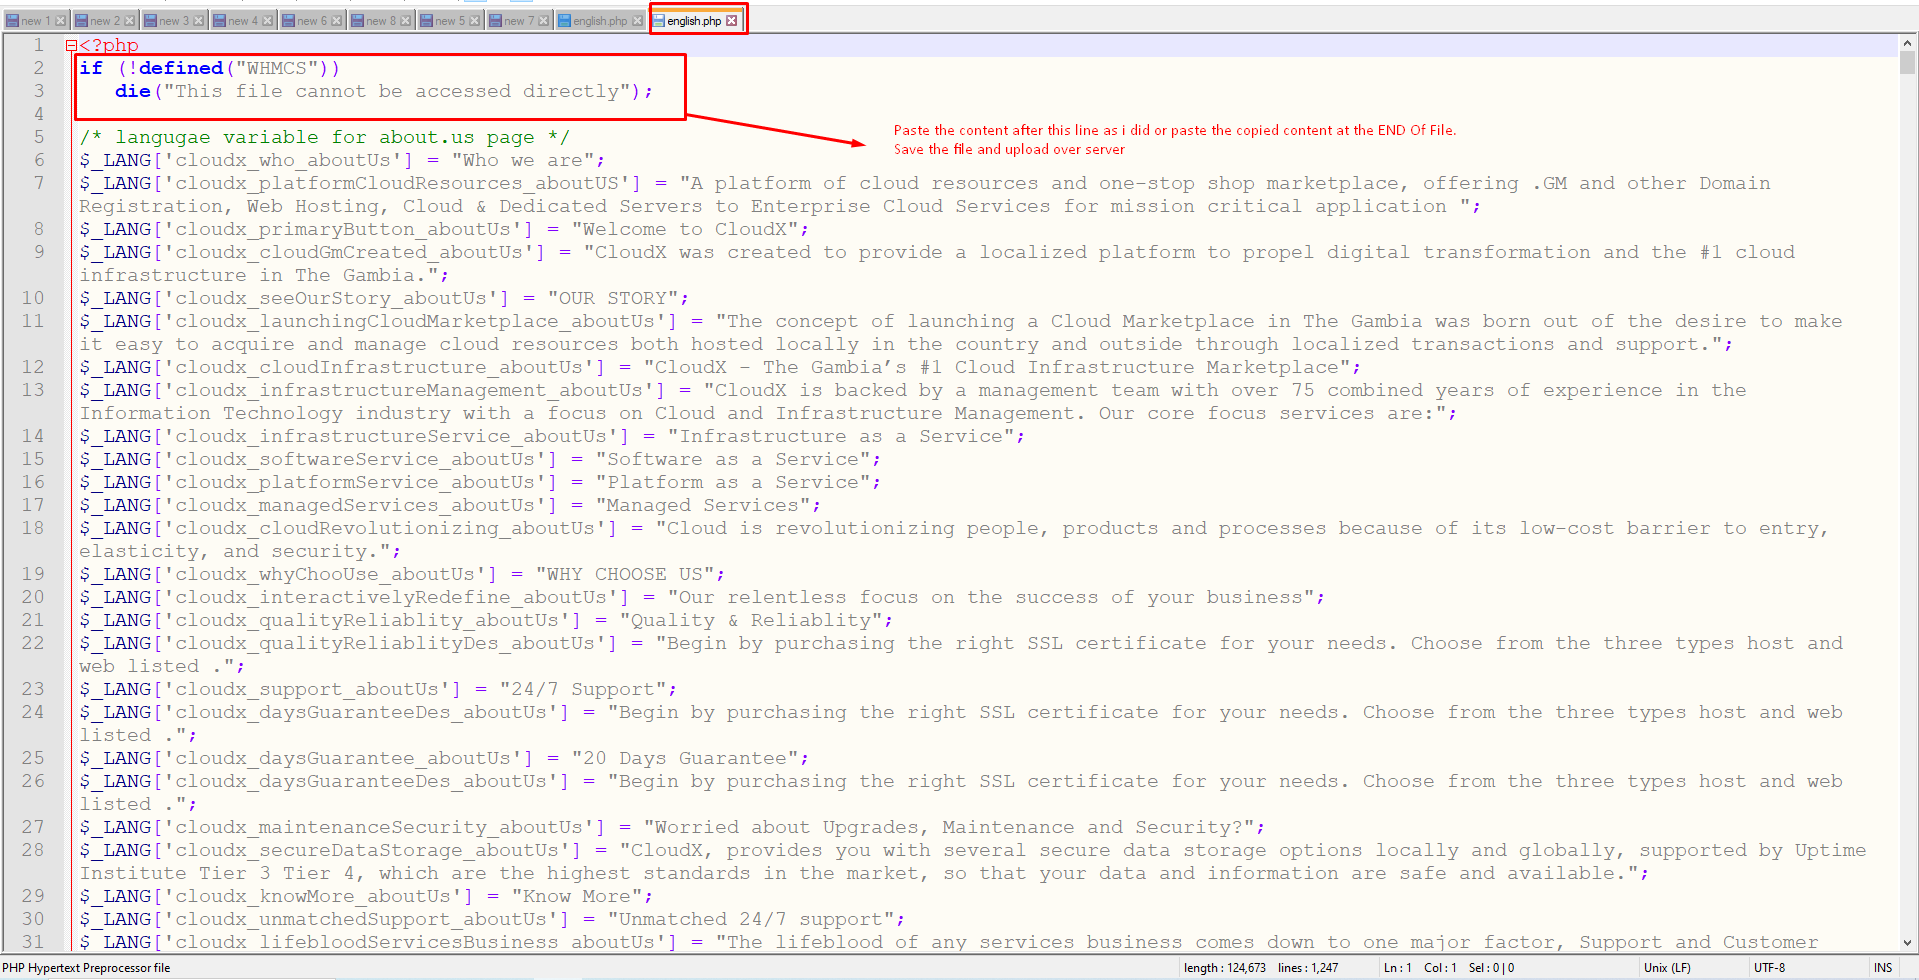Click the 'cloudx_whyChooUse_aboutUs' line

click(402, 574)
